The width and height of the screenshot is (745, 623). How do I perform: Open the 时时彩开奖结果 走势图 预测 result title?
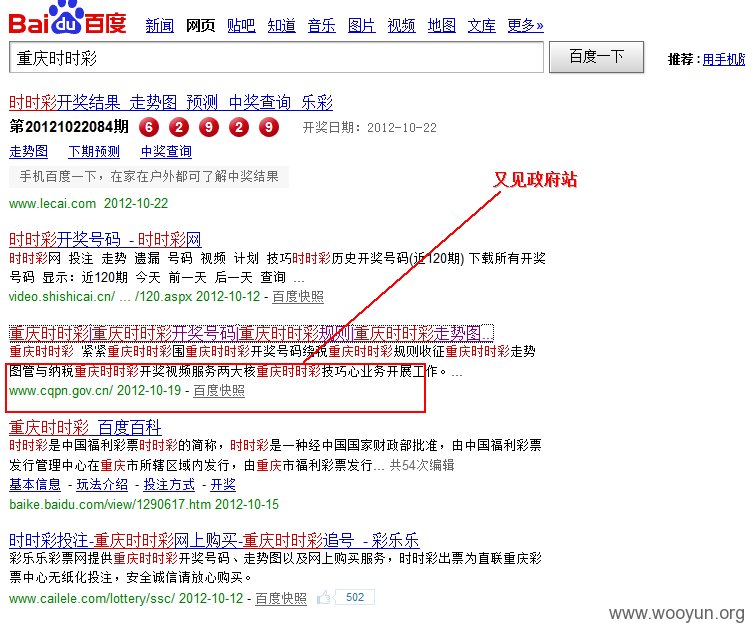pyautogui.click(x=171, y=102)
